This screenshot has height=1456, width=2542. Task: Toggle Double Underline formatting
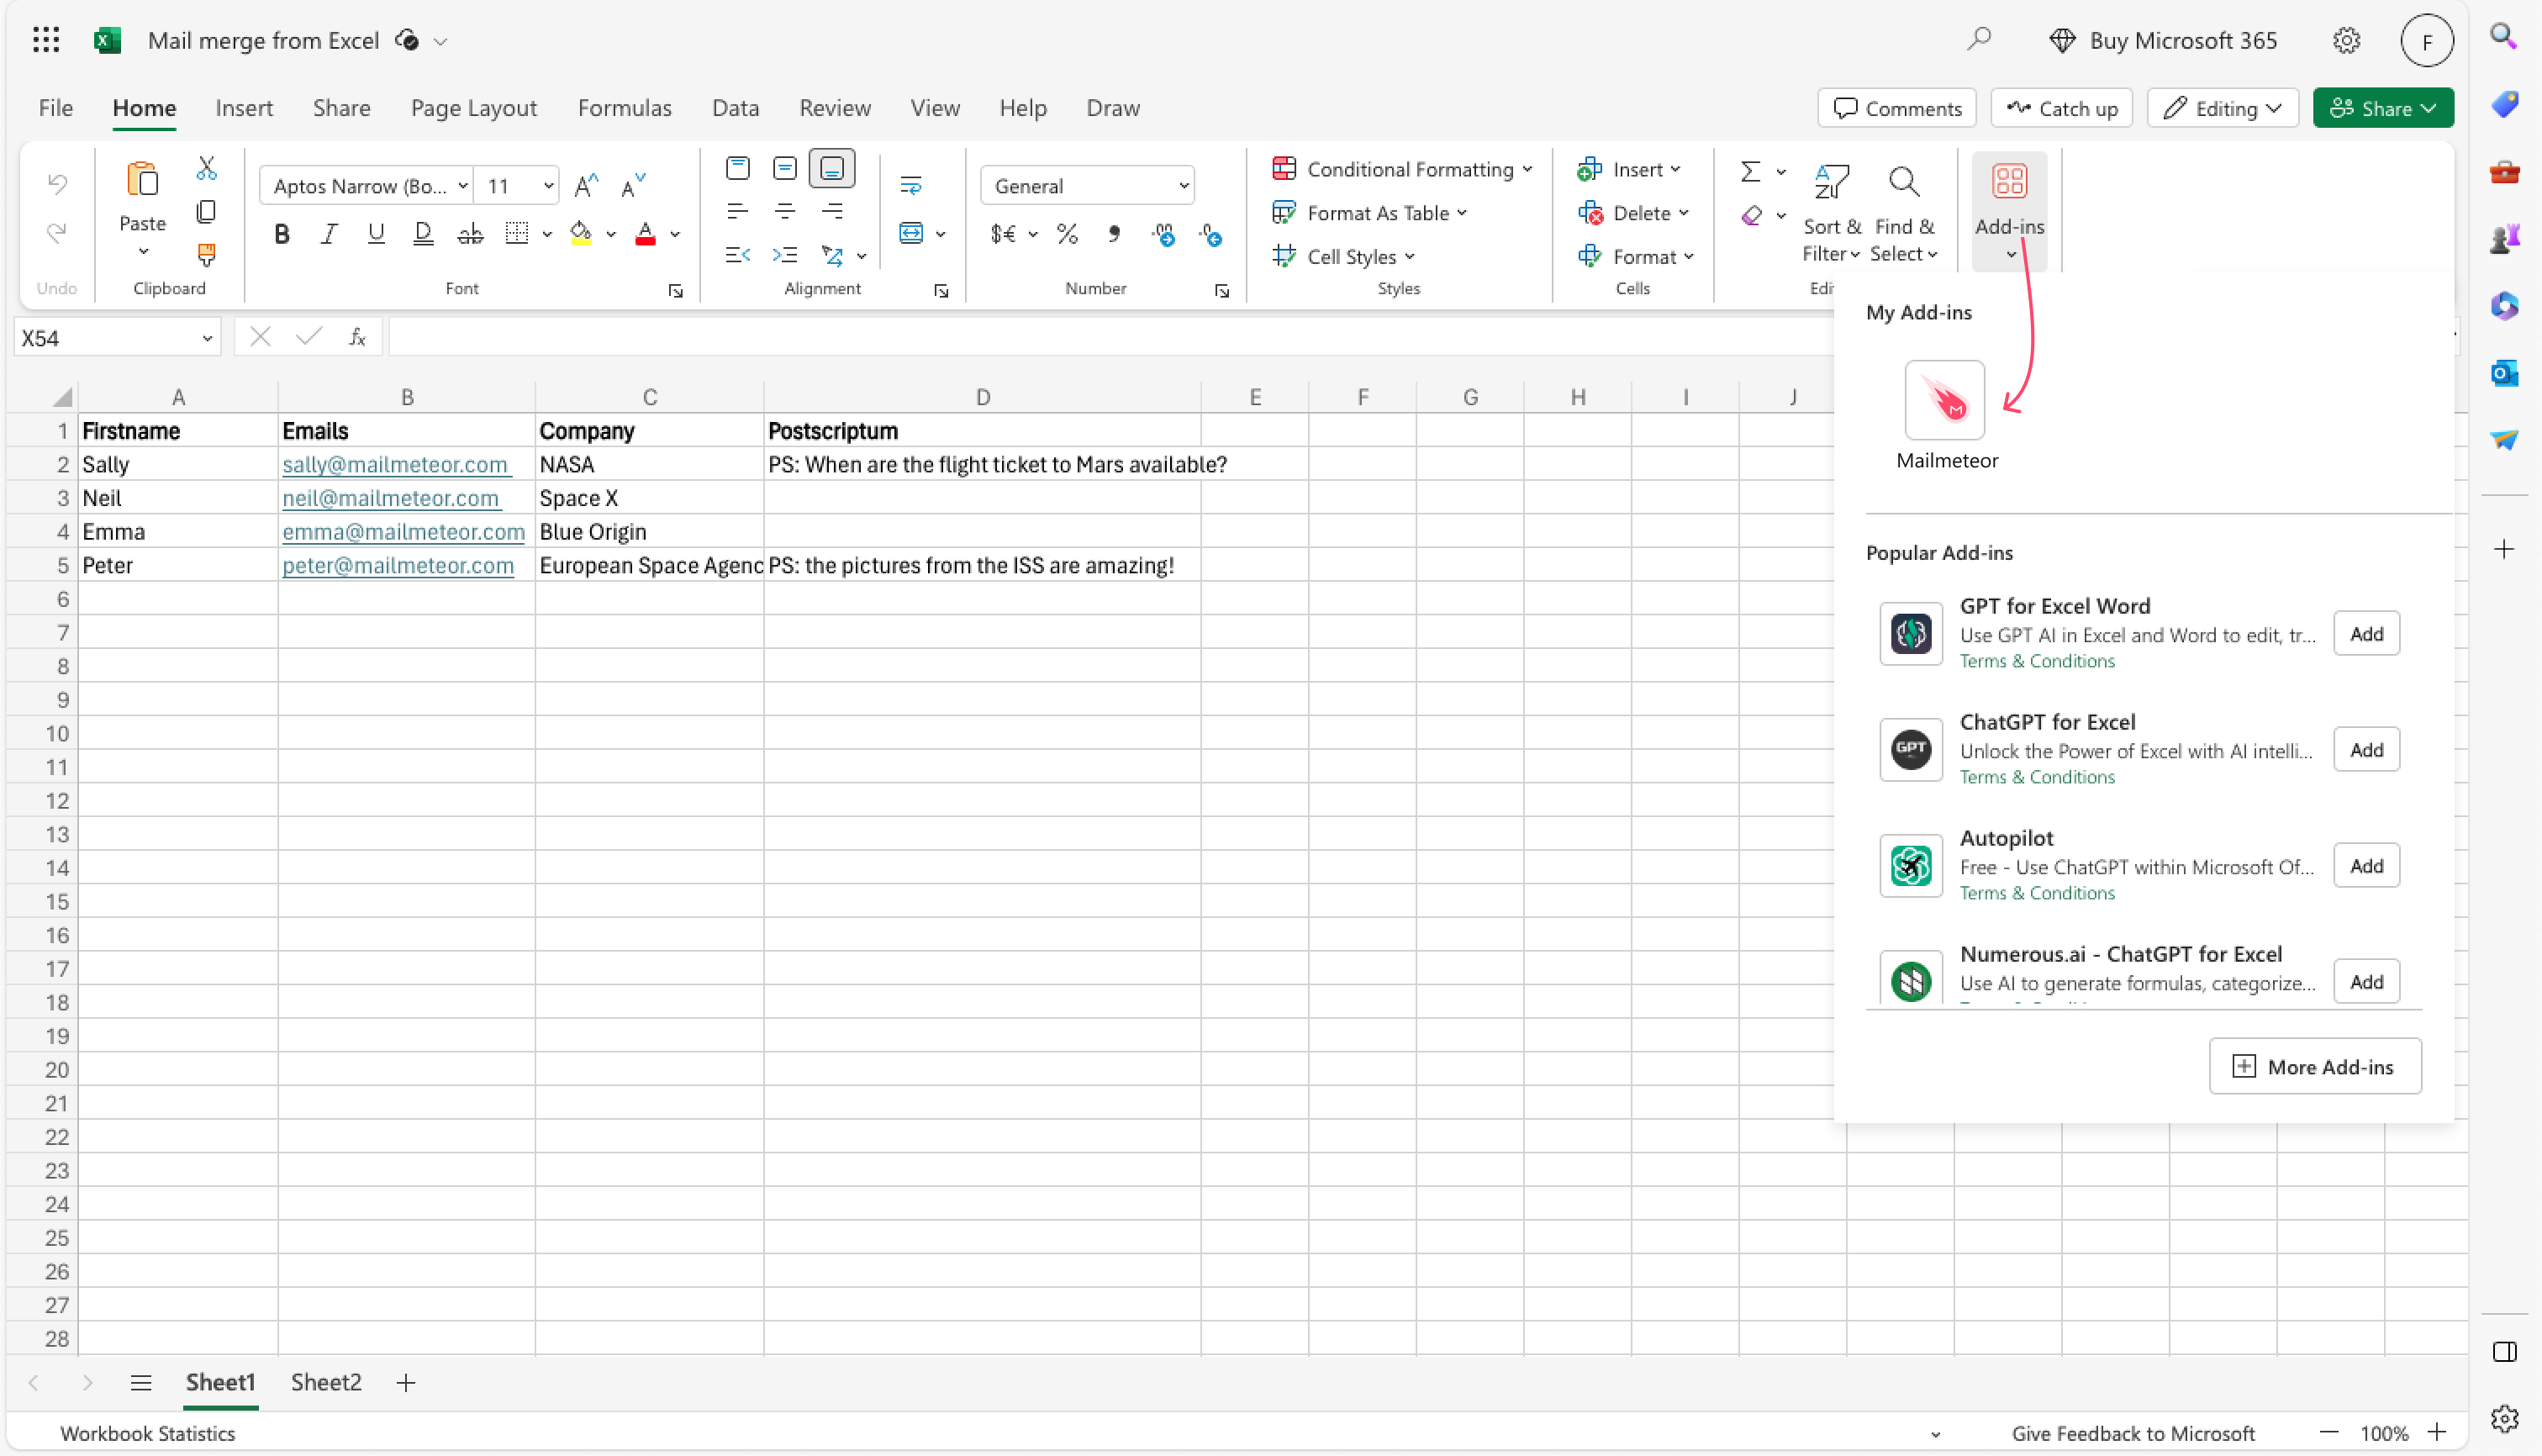pyautogui.click(x=423, y=234)
